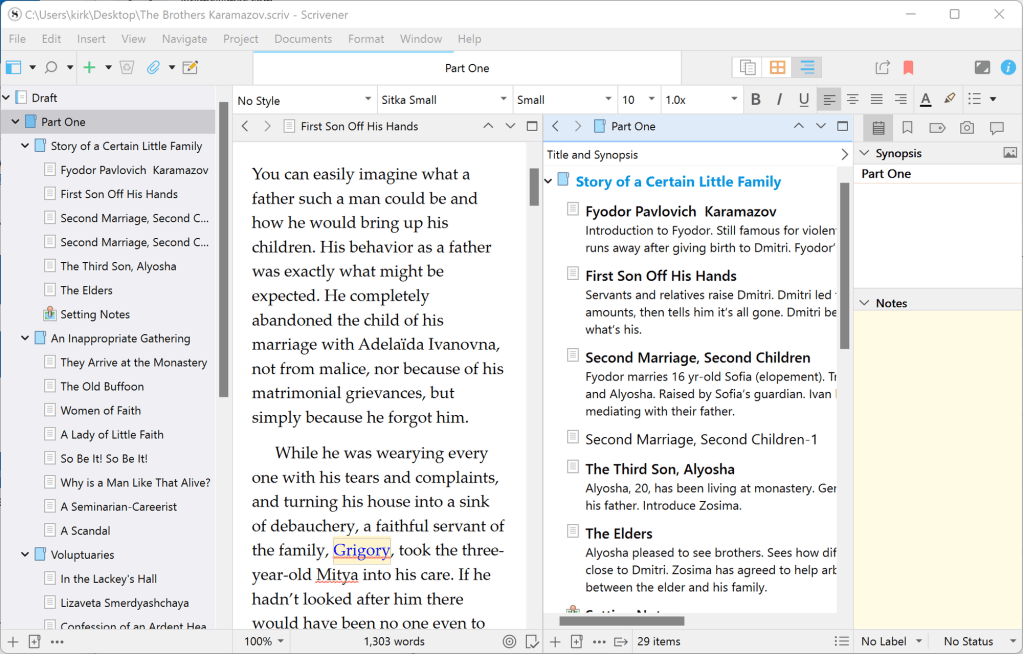Toggle italic formatting

point(780,99)
